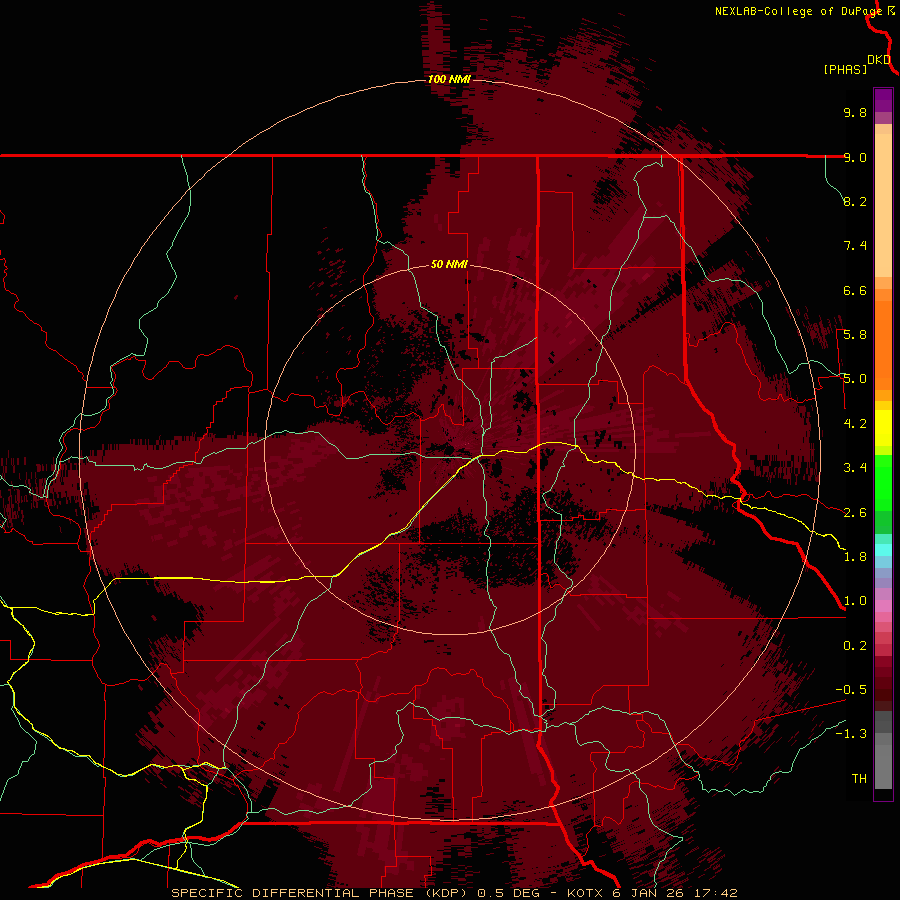The height and width of the screenshot is (900, 900).
Task: Click the purple top segment of color bar
Action: [x=883, y=100]
